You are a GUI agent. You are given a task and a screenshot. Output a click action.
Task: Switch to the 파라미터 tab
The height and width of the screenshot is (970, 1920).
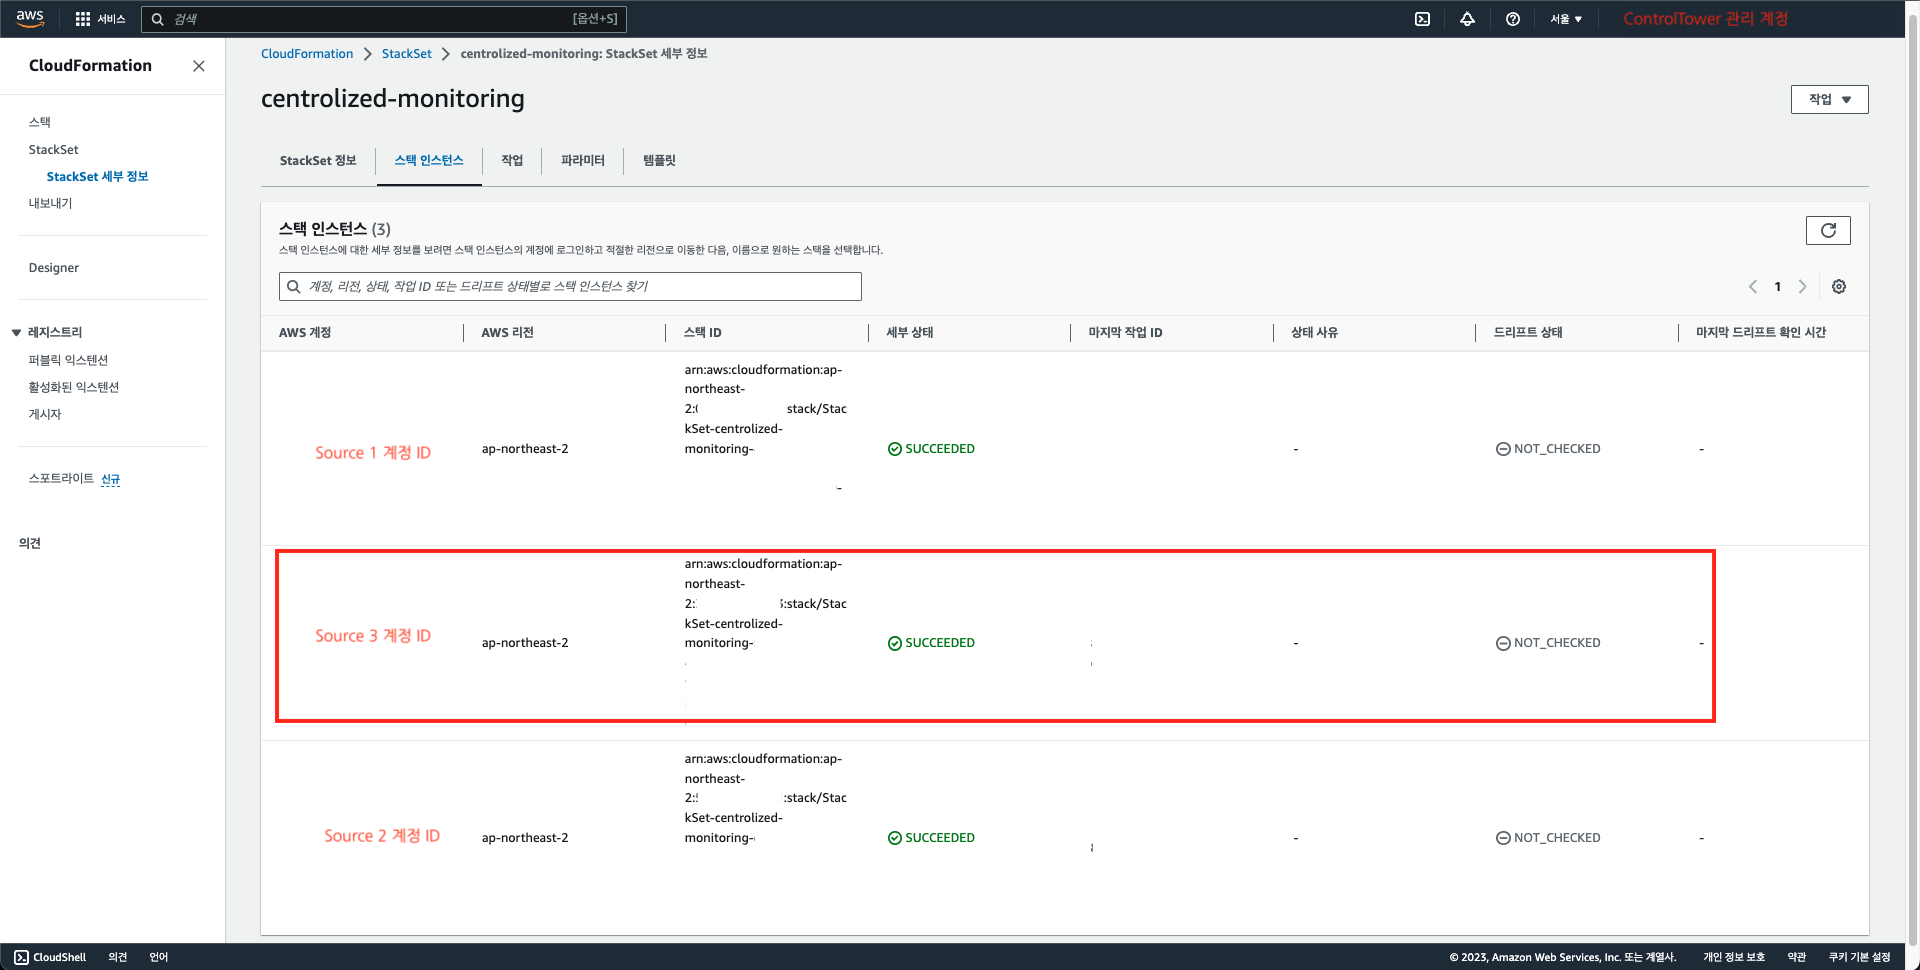pos(582,161)
